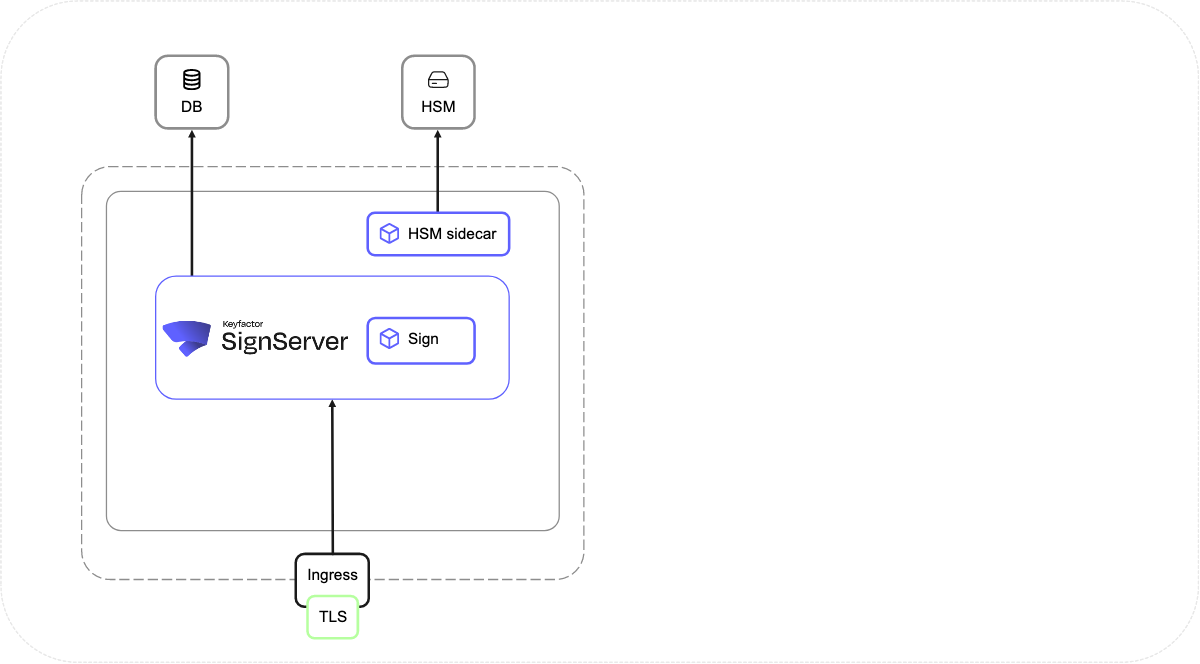Click the database icon above the DB label
The height and width of the screenshot is (664, 1200).
191,79
